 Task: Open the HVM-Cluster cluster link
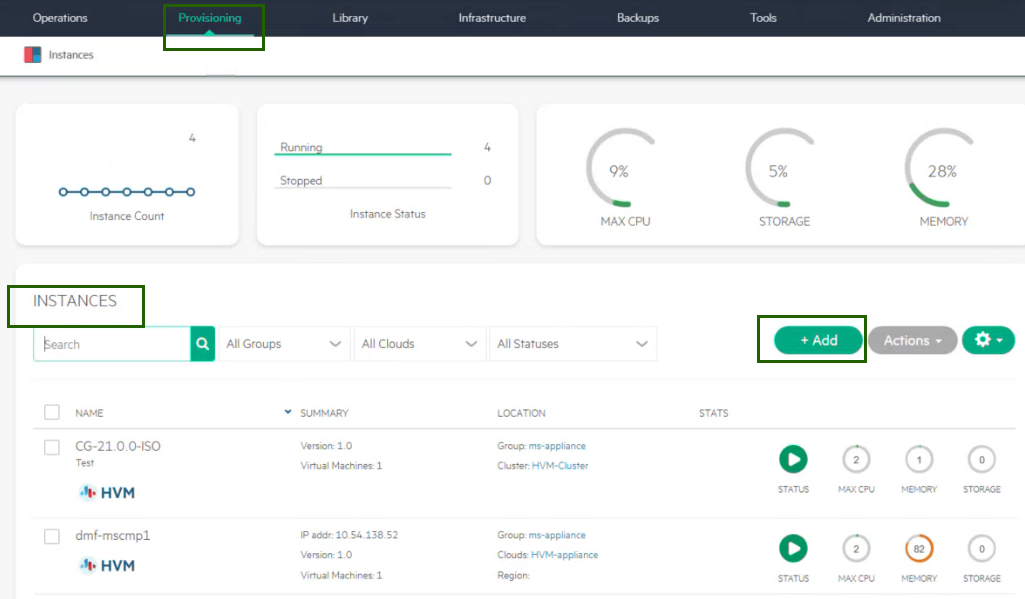pos(559,466)
